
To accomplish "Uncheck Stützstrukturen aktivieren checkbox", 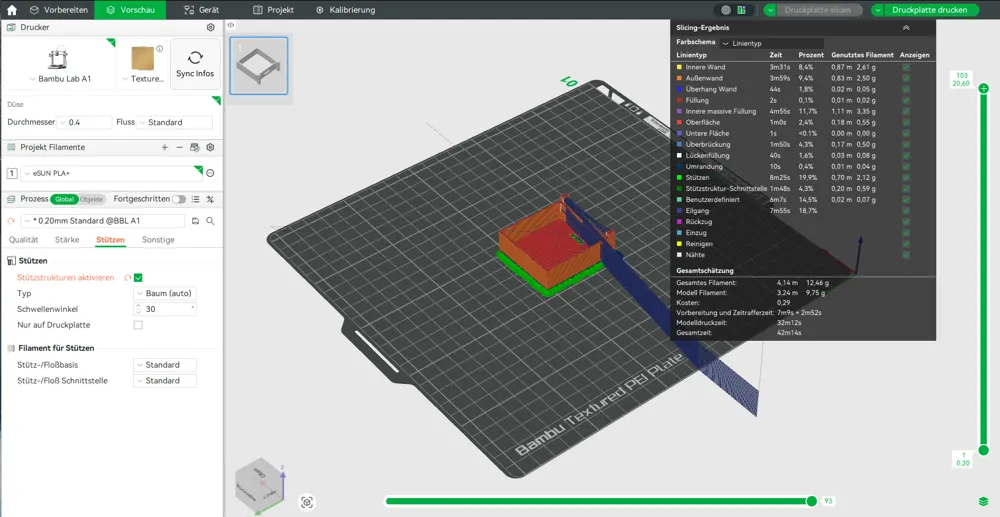I will [138, 278].
